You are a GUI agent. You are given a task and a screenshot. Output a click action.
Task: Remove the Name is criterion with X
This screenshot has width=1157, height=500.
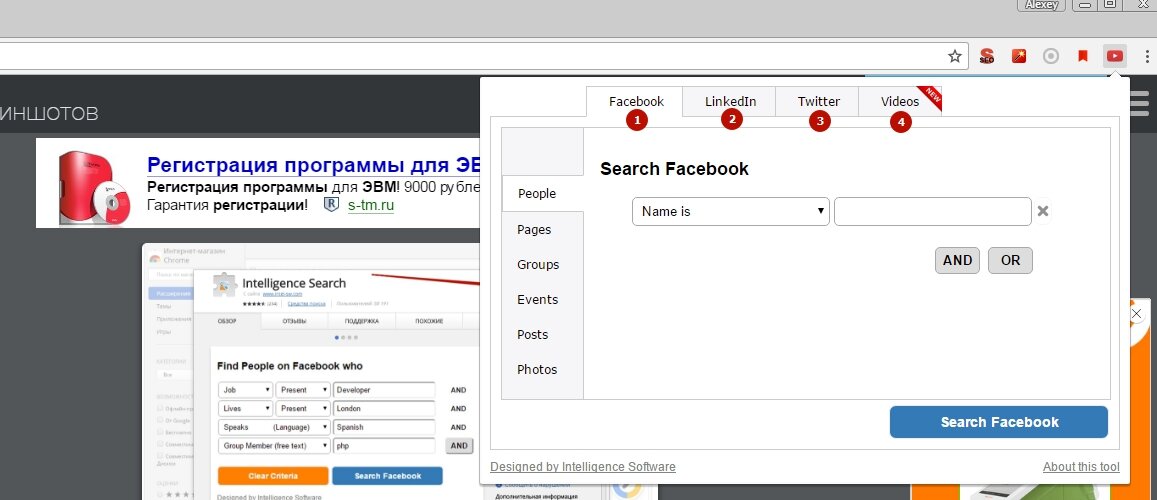point(1043,212)
